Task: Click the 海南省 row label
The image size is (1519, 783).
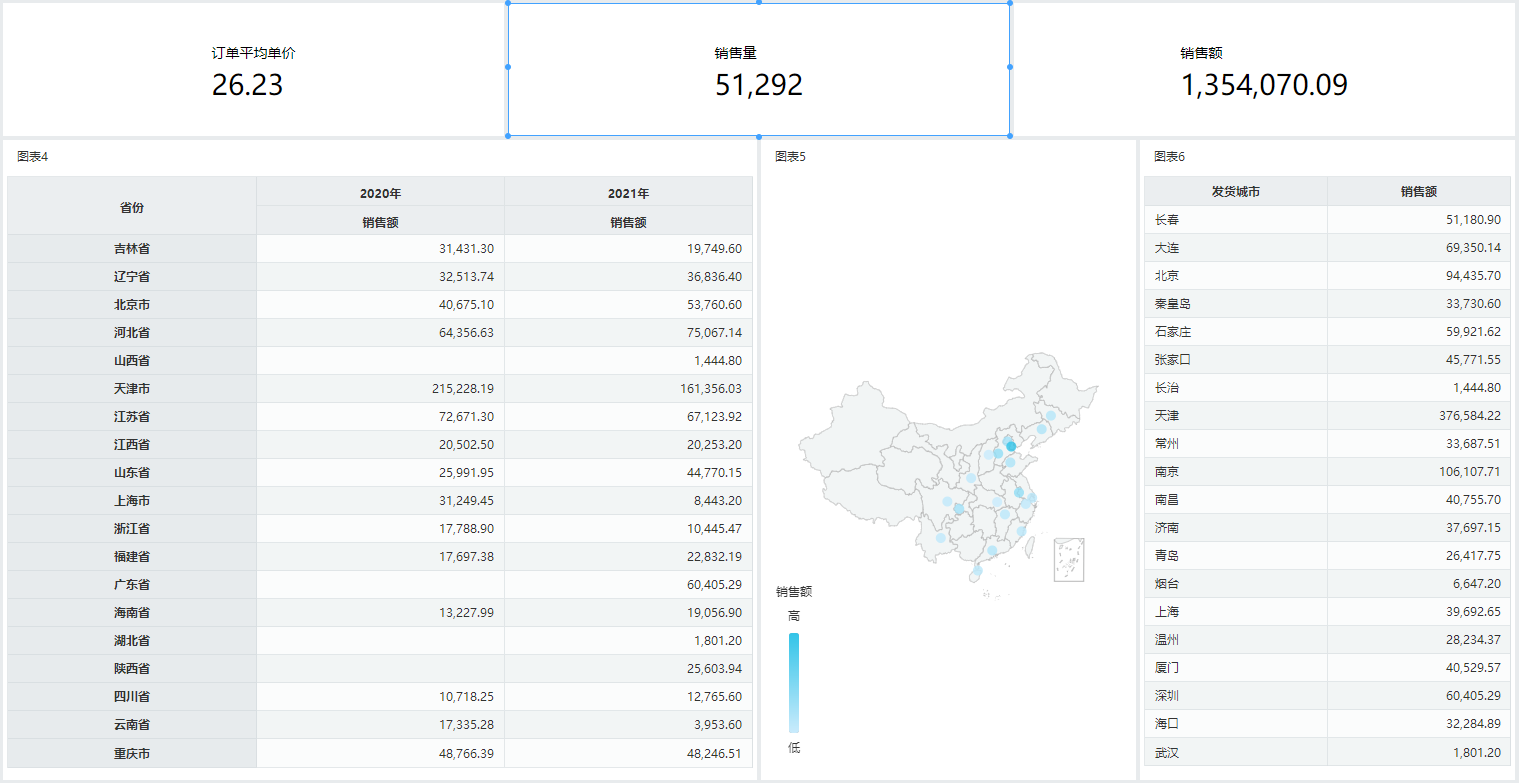Action: click(132, 612)
